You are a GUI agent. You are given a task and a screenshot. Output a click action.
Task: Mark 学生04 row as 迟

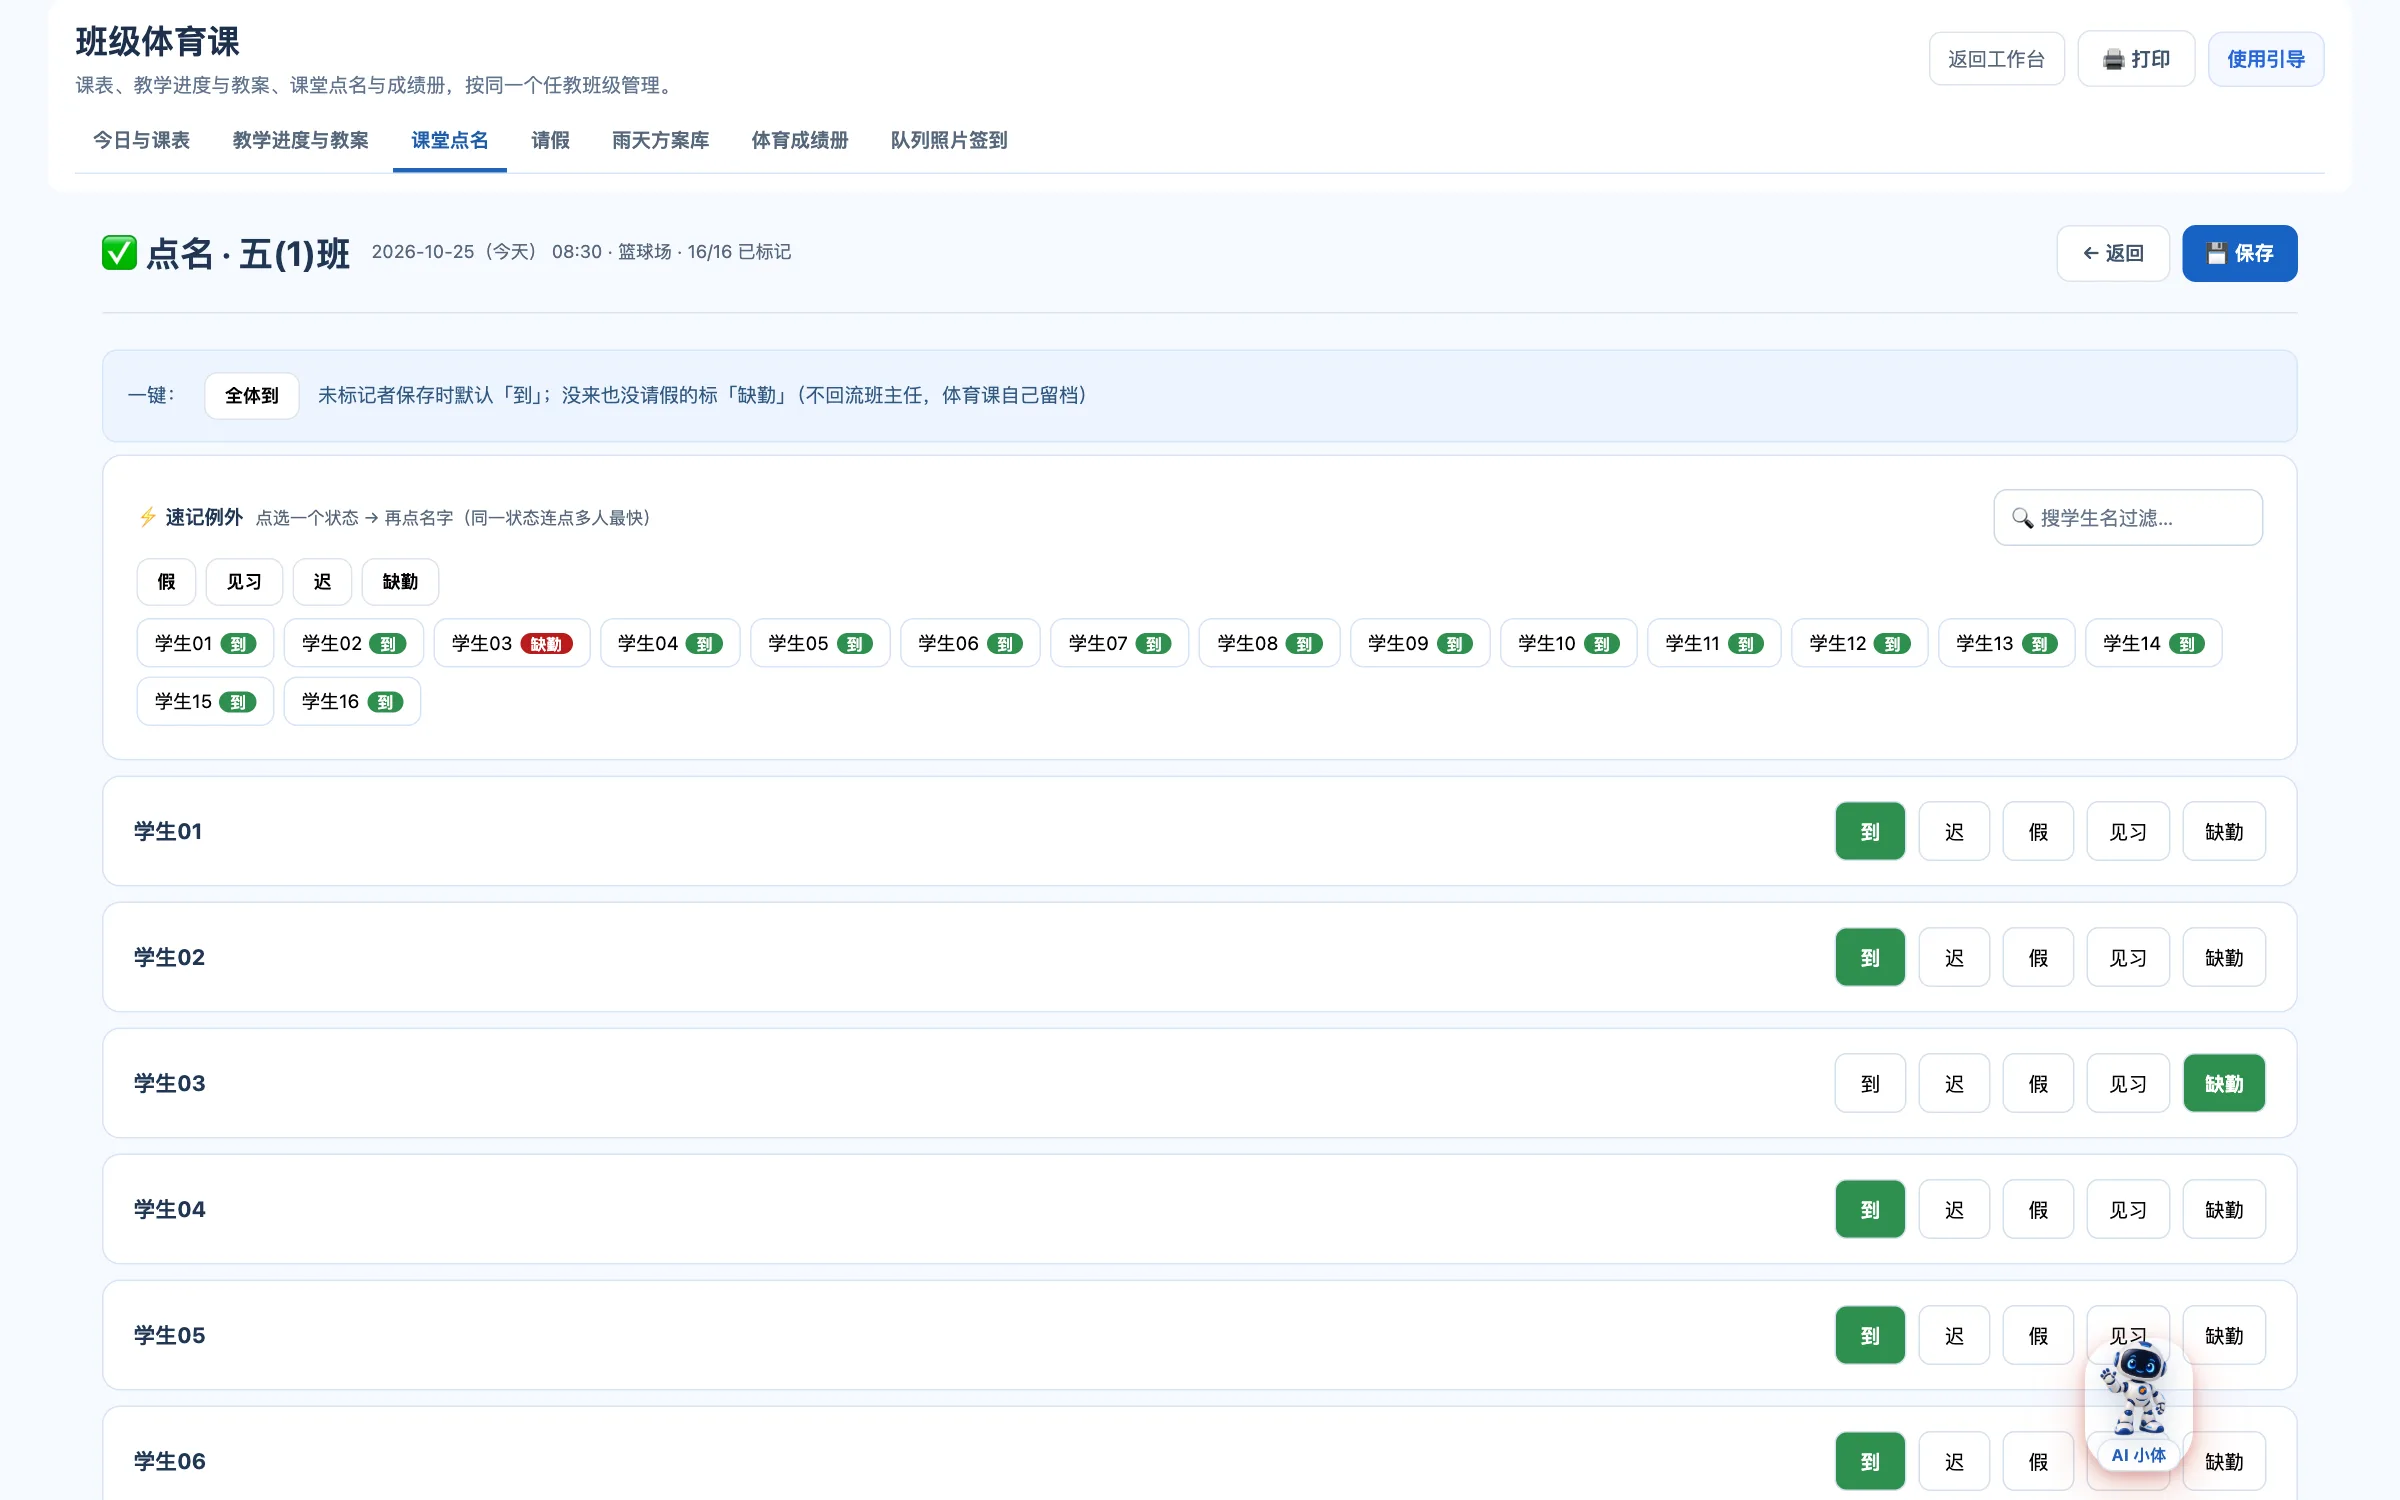coord(1954,1209)
